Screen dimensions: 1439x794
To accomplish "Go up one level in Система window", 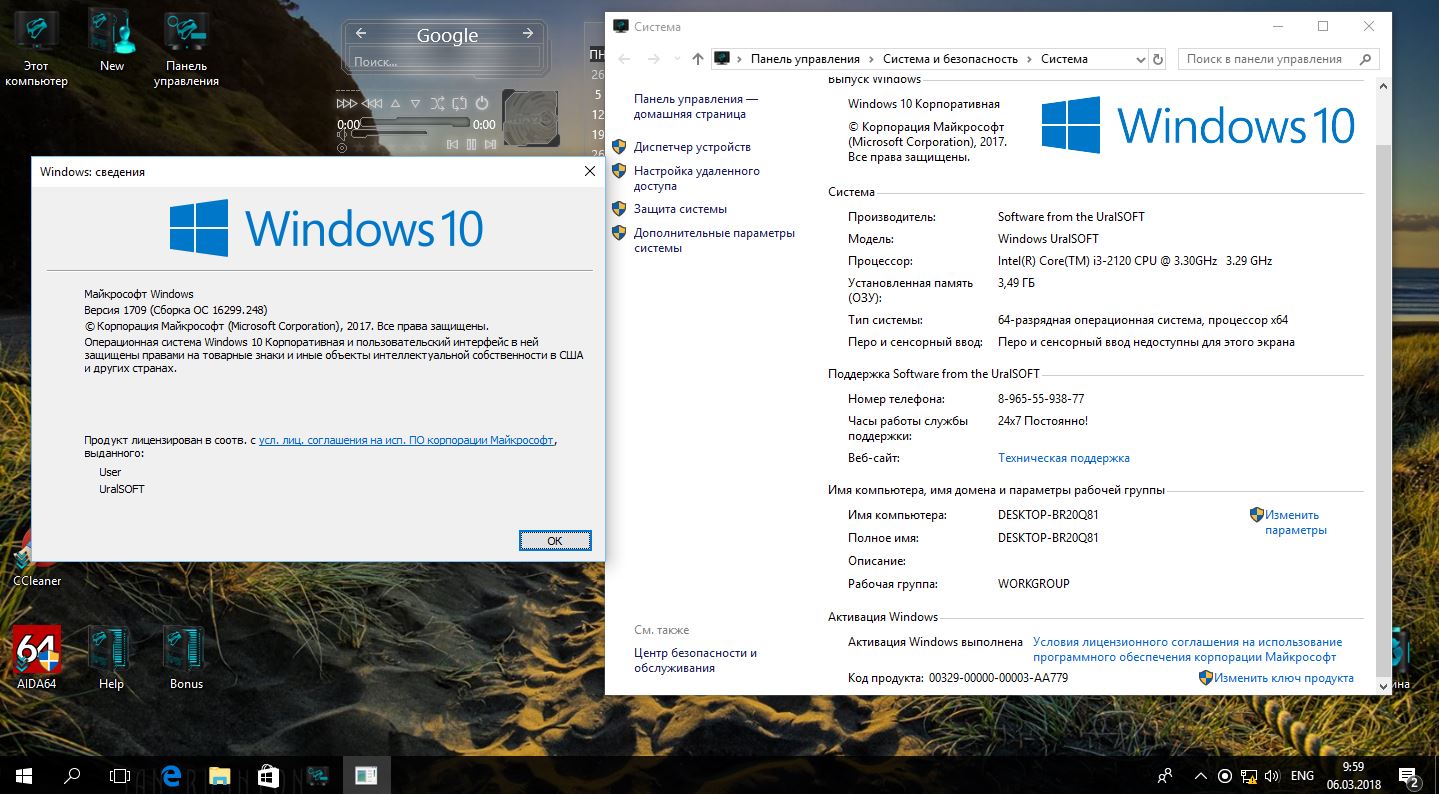I will point(698,59).
